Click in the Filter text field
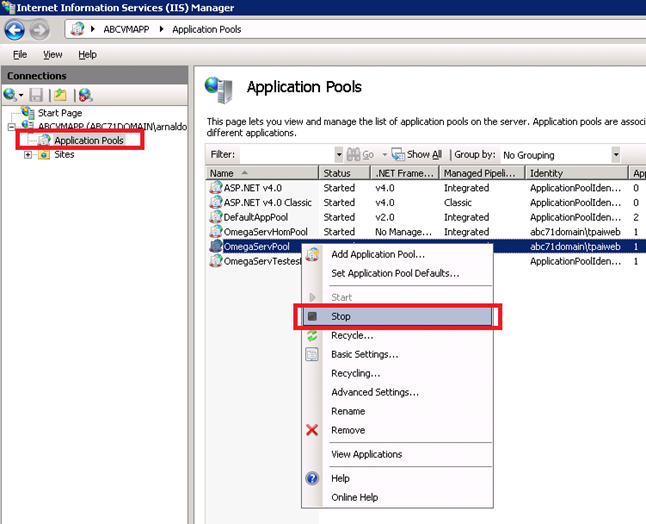 click(286, 155)
